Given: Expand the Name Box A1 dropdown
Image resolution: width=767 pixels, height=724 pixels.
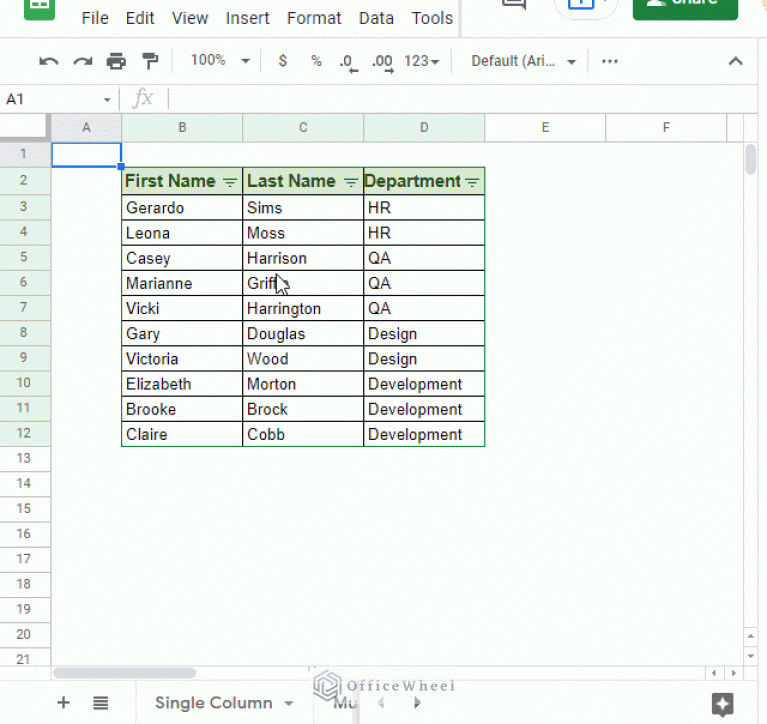Looking at the screenshot, I should click(107, 100).
